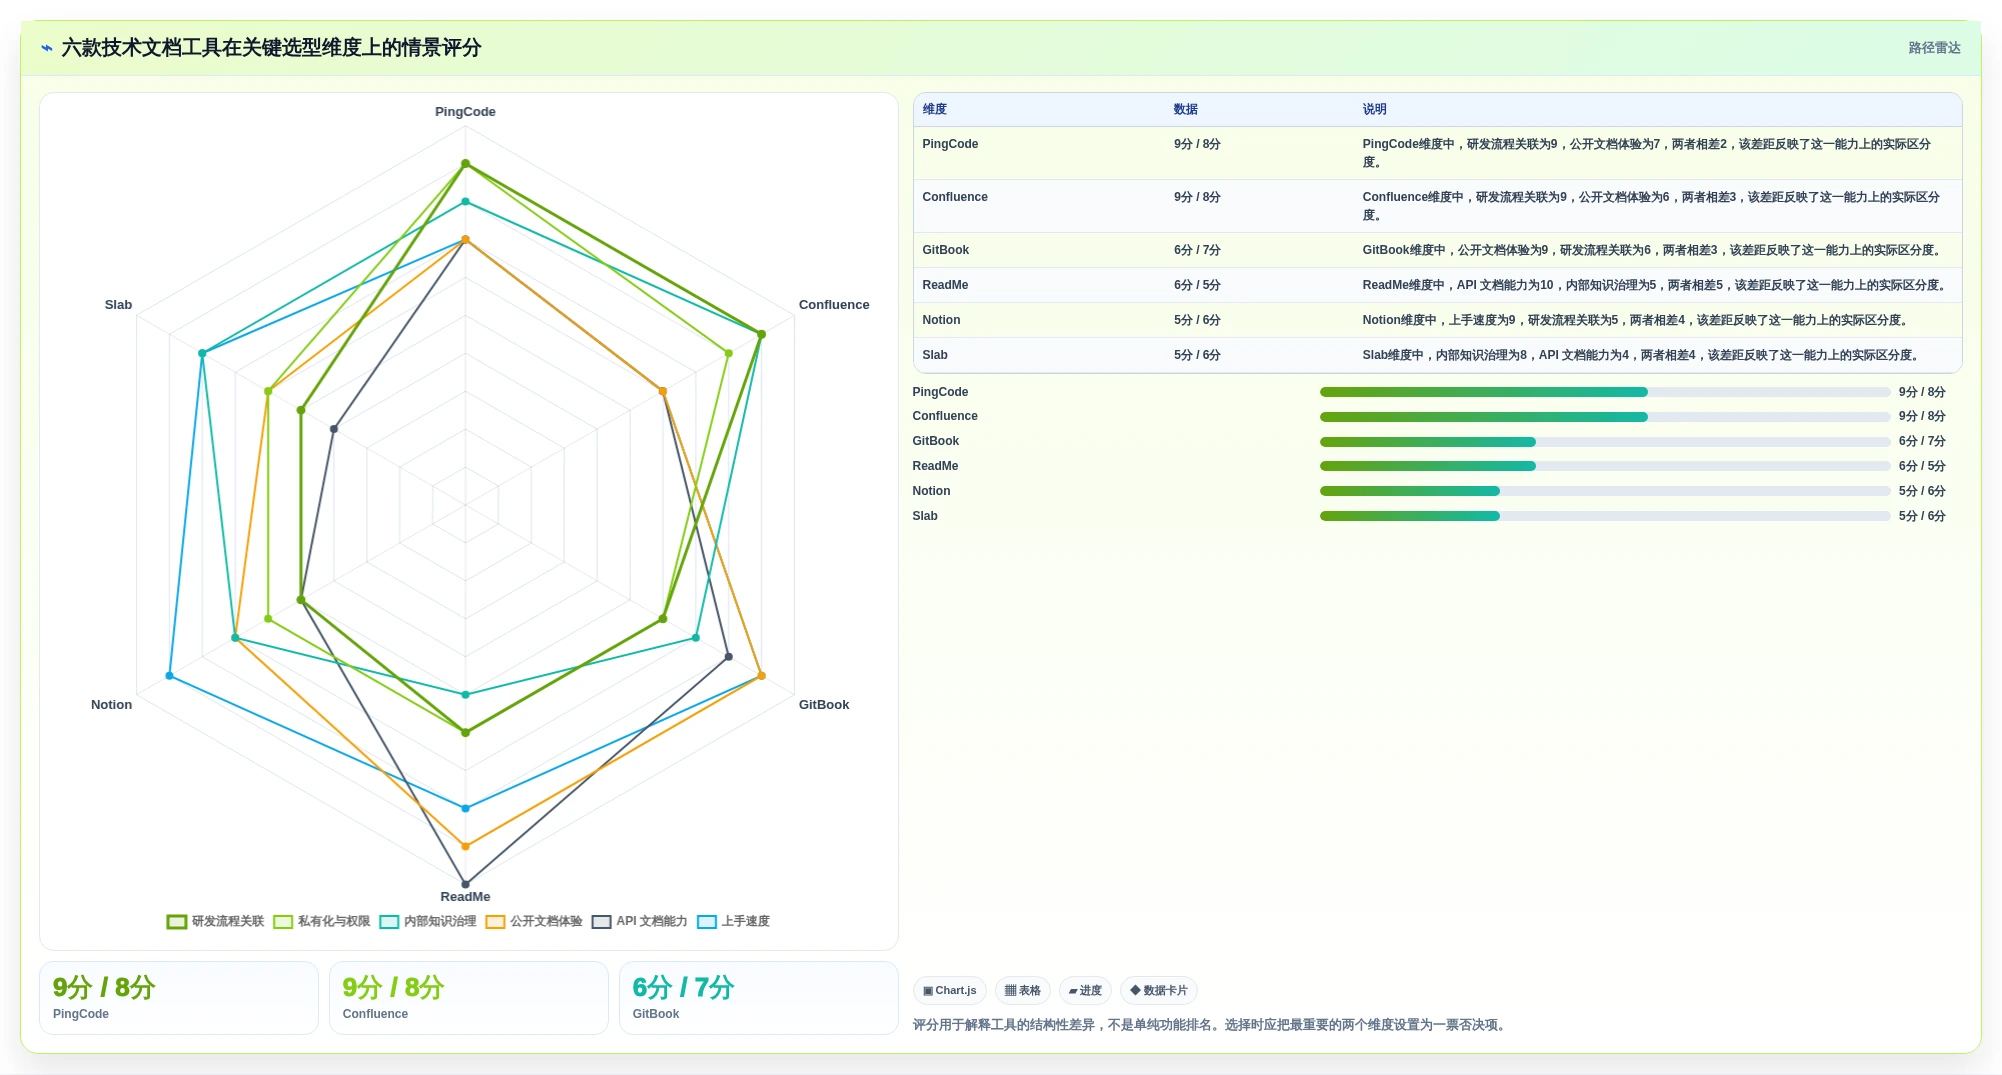Click the Slab axis label on radar
The image size is (2002, 1075).
click(118, 305)
